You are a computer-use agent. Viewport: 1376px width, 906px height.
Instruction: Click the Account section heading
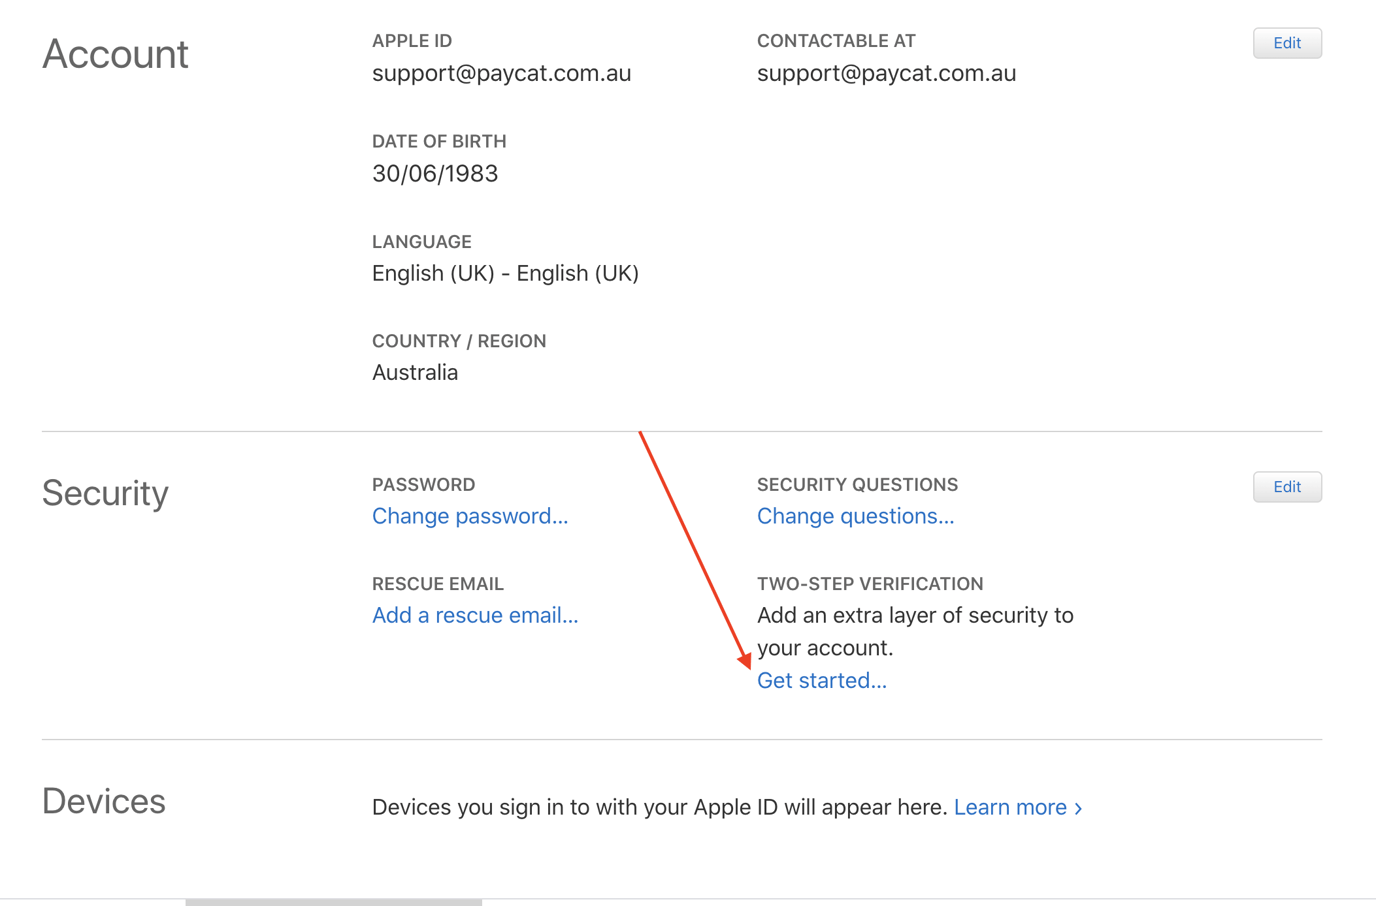point(115,54)
